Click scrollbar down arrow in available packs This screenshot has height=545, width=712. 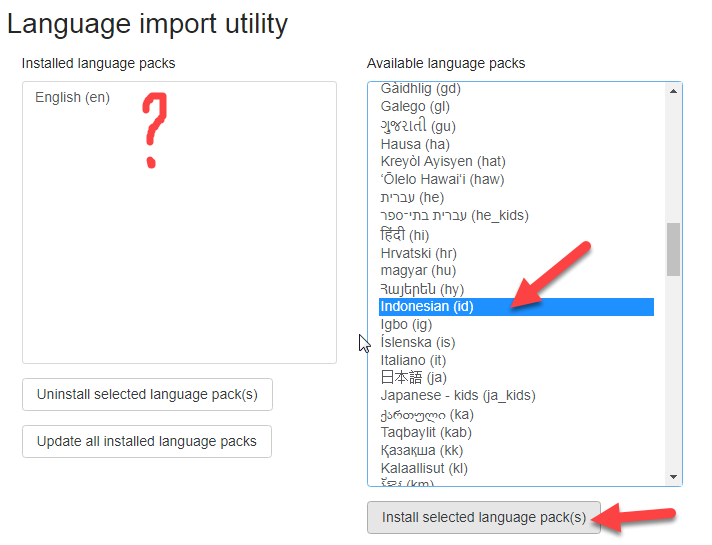(x=673, y=476)
